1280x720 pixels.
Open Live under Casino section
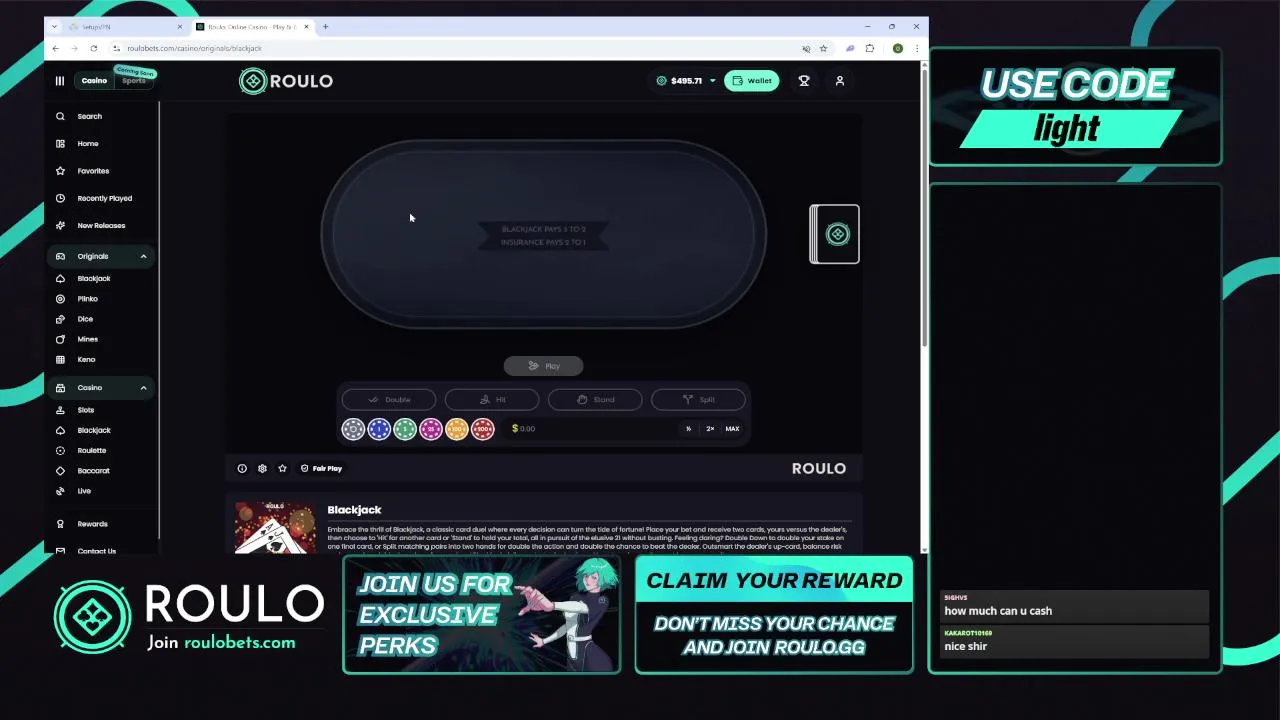74,491
